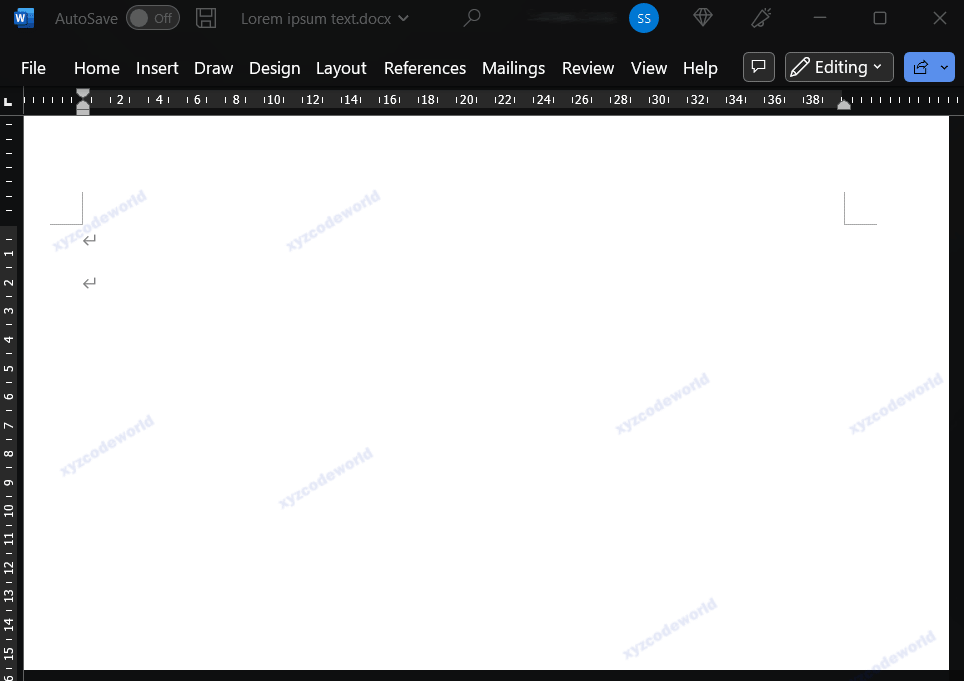The width and height of the screenshot is (964, 681).
Task: Click the pen with sparkle icon in the title bar
Action: coord(761,18)
